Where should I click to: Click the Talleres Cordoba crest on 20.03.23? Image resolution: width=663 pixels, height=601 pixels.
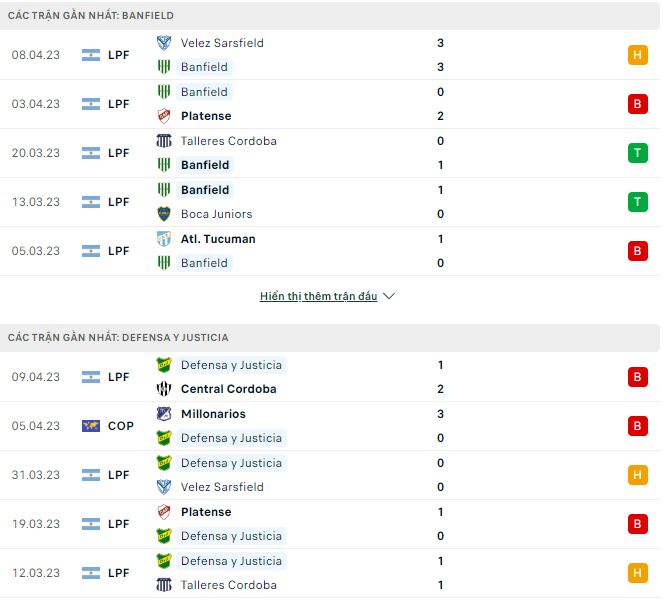pos(164,141)
